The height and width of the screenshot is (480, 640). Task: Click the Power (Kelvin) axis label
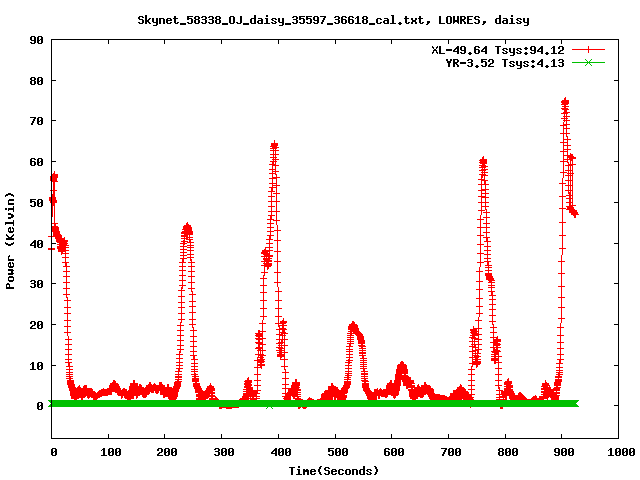pos(10,241)
